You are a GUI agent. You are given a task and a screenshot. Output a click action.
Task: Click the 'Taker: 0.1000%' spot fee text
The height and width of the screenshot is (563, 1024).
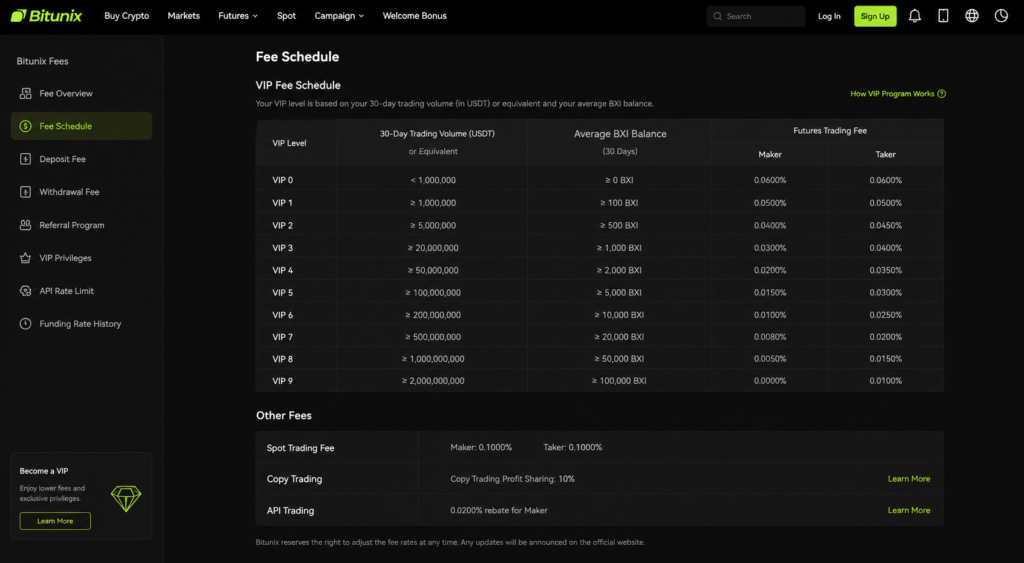[573, 447]
